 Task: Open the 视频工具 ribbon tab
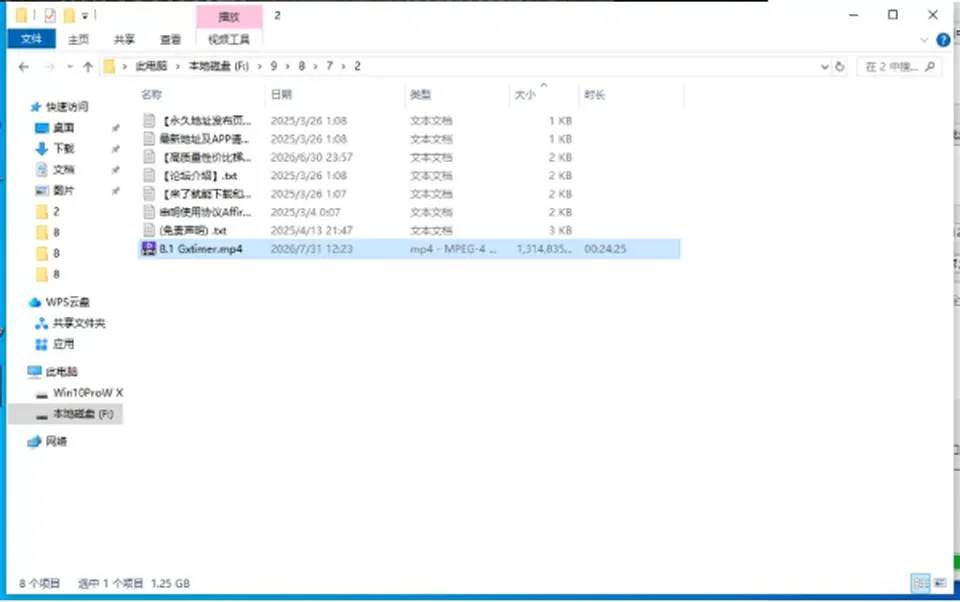[229, 39]
